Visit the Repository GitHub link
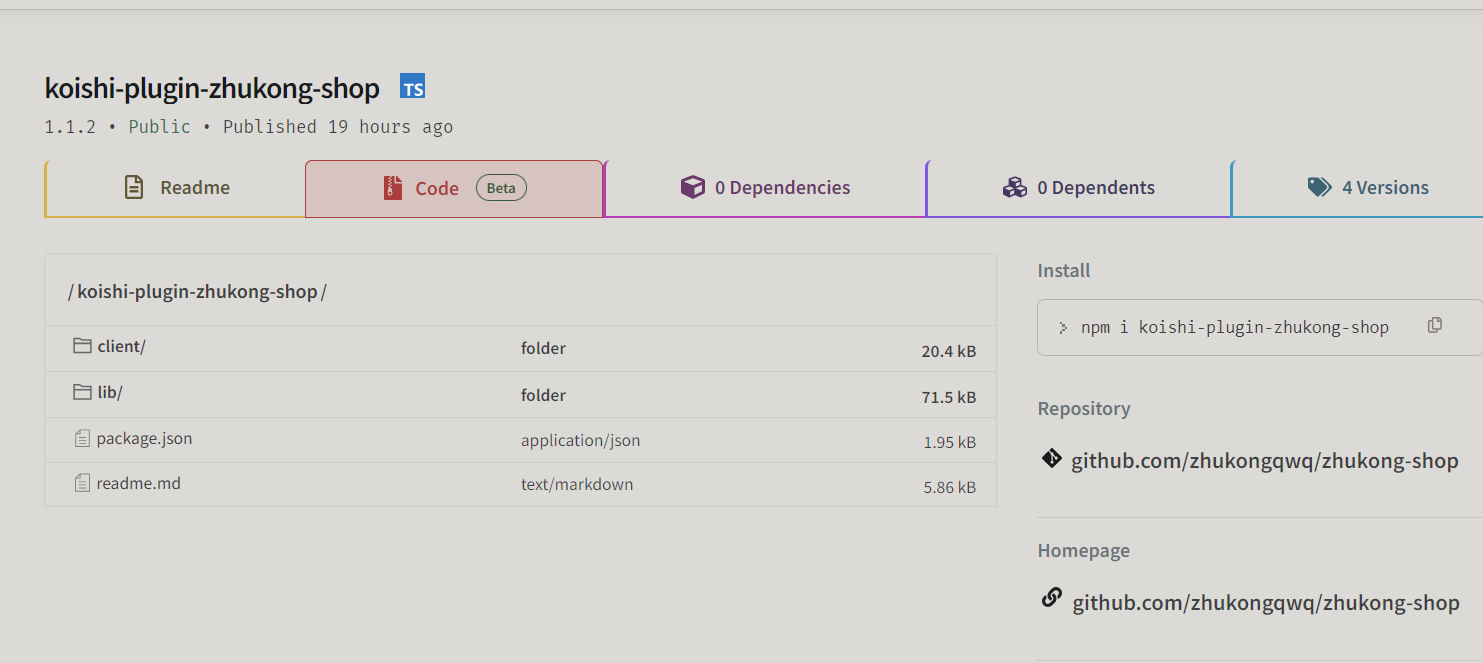The image size is (1483, 663). pyautogui.click(x=1264, y=461)
